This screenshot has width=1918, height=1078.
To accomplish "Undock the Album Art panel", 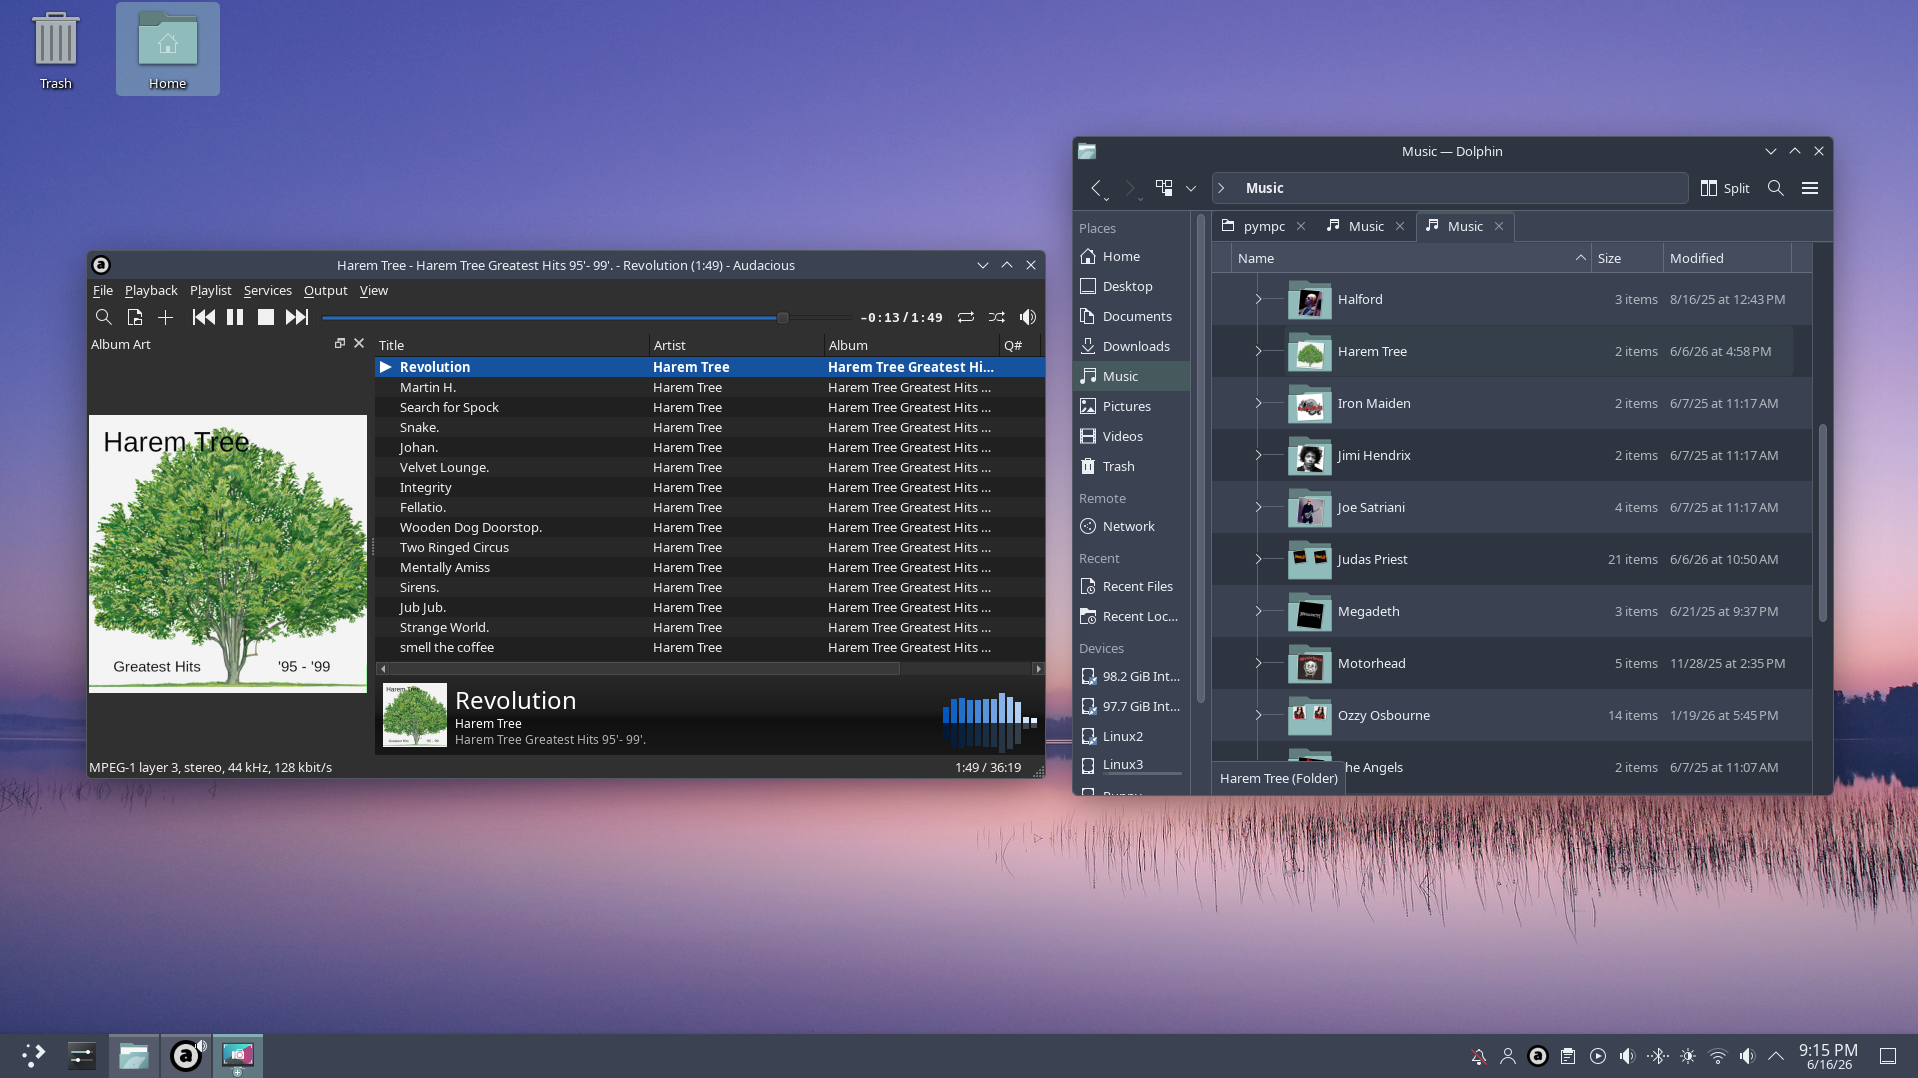I will point(340,343).
